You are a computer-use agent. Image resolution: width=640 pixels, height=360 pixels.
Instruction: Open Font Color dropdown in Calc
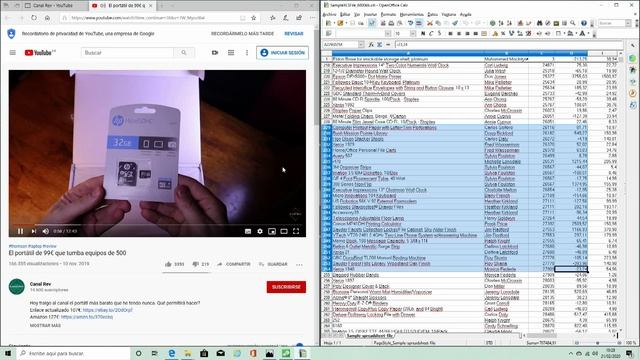point(589,33)
